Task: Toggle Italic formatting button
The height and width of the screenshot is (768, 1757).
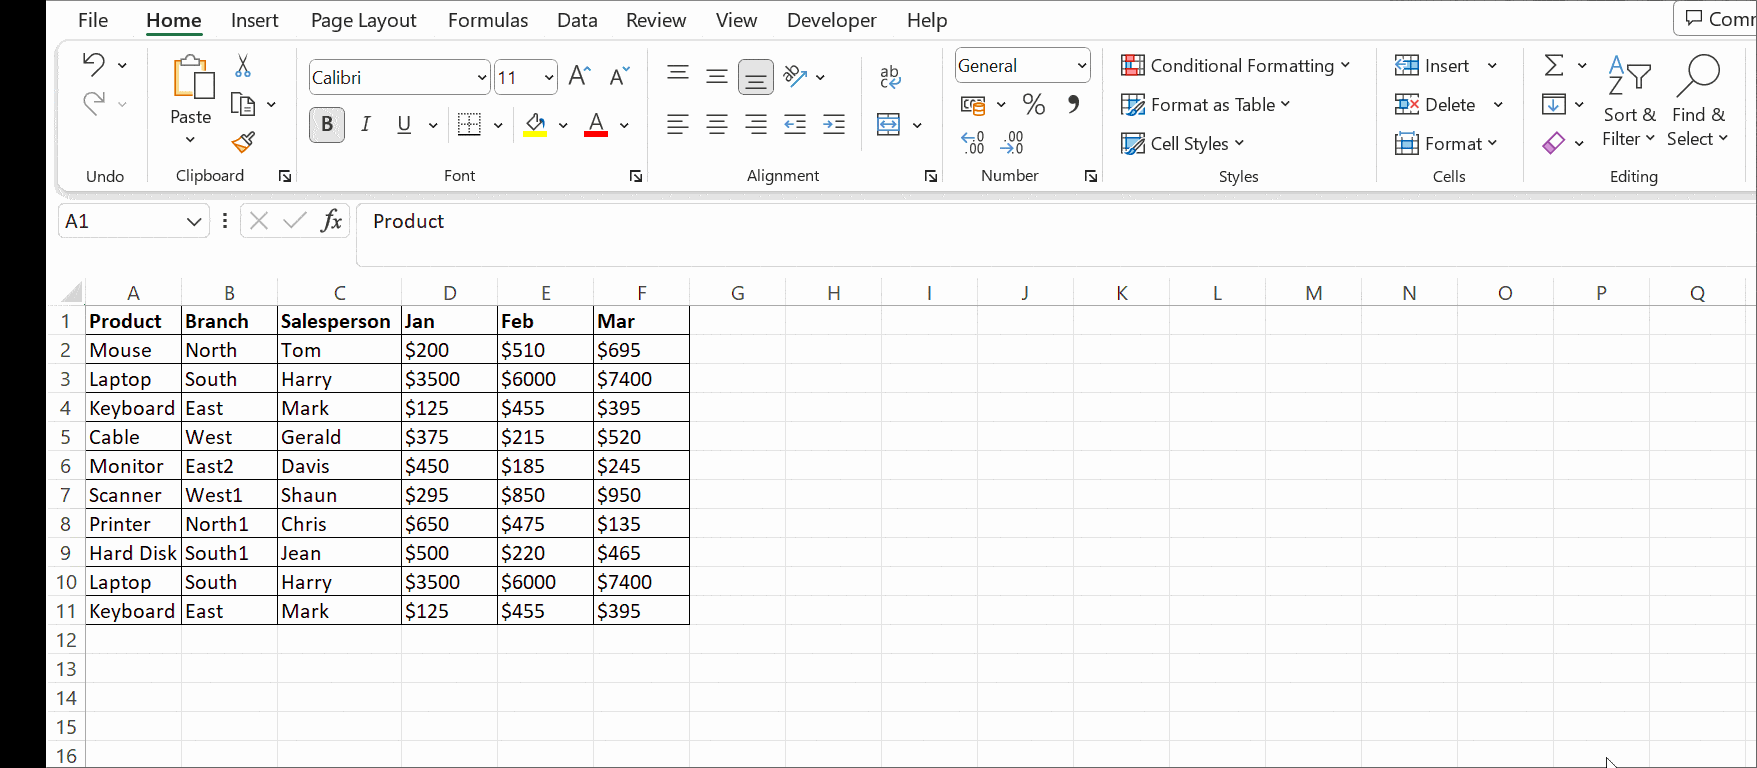Action: (x=366, y=124)
